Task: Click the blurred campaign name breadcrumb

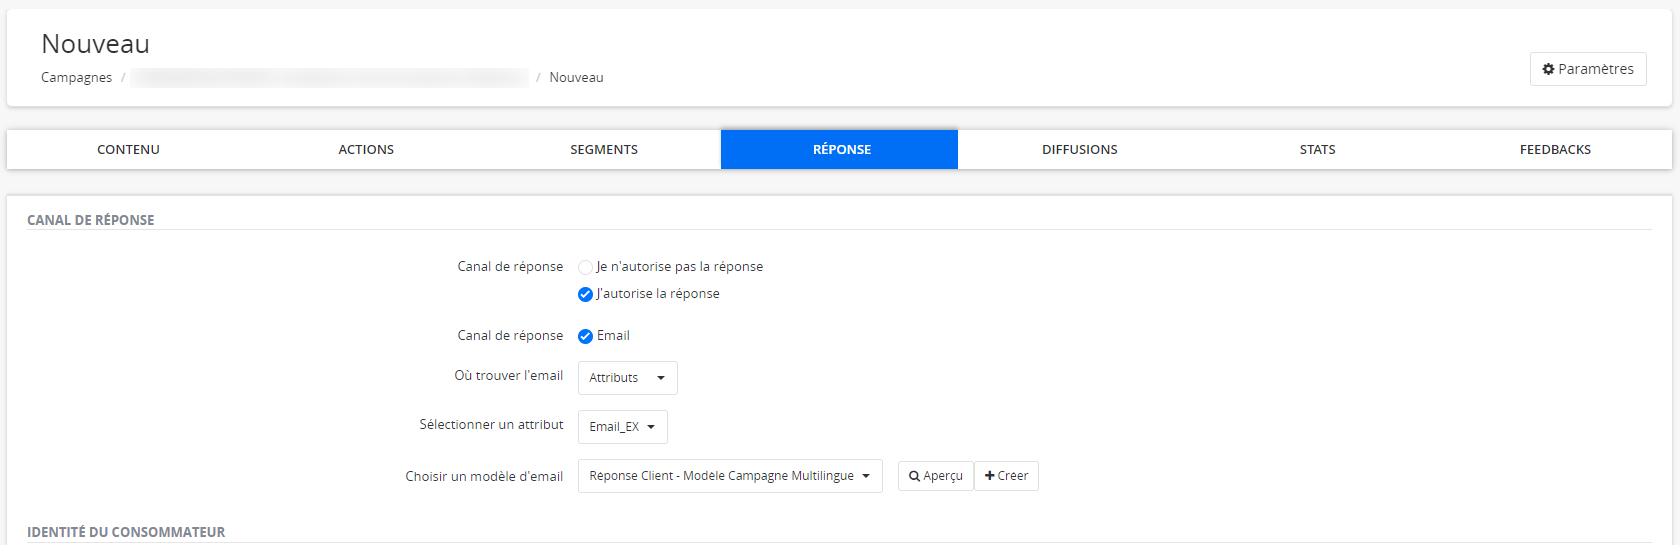Action: tap(329, 78)
